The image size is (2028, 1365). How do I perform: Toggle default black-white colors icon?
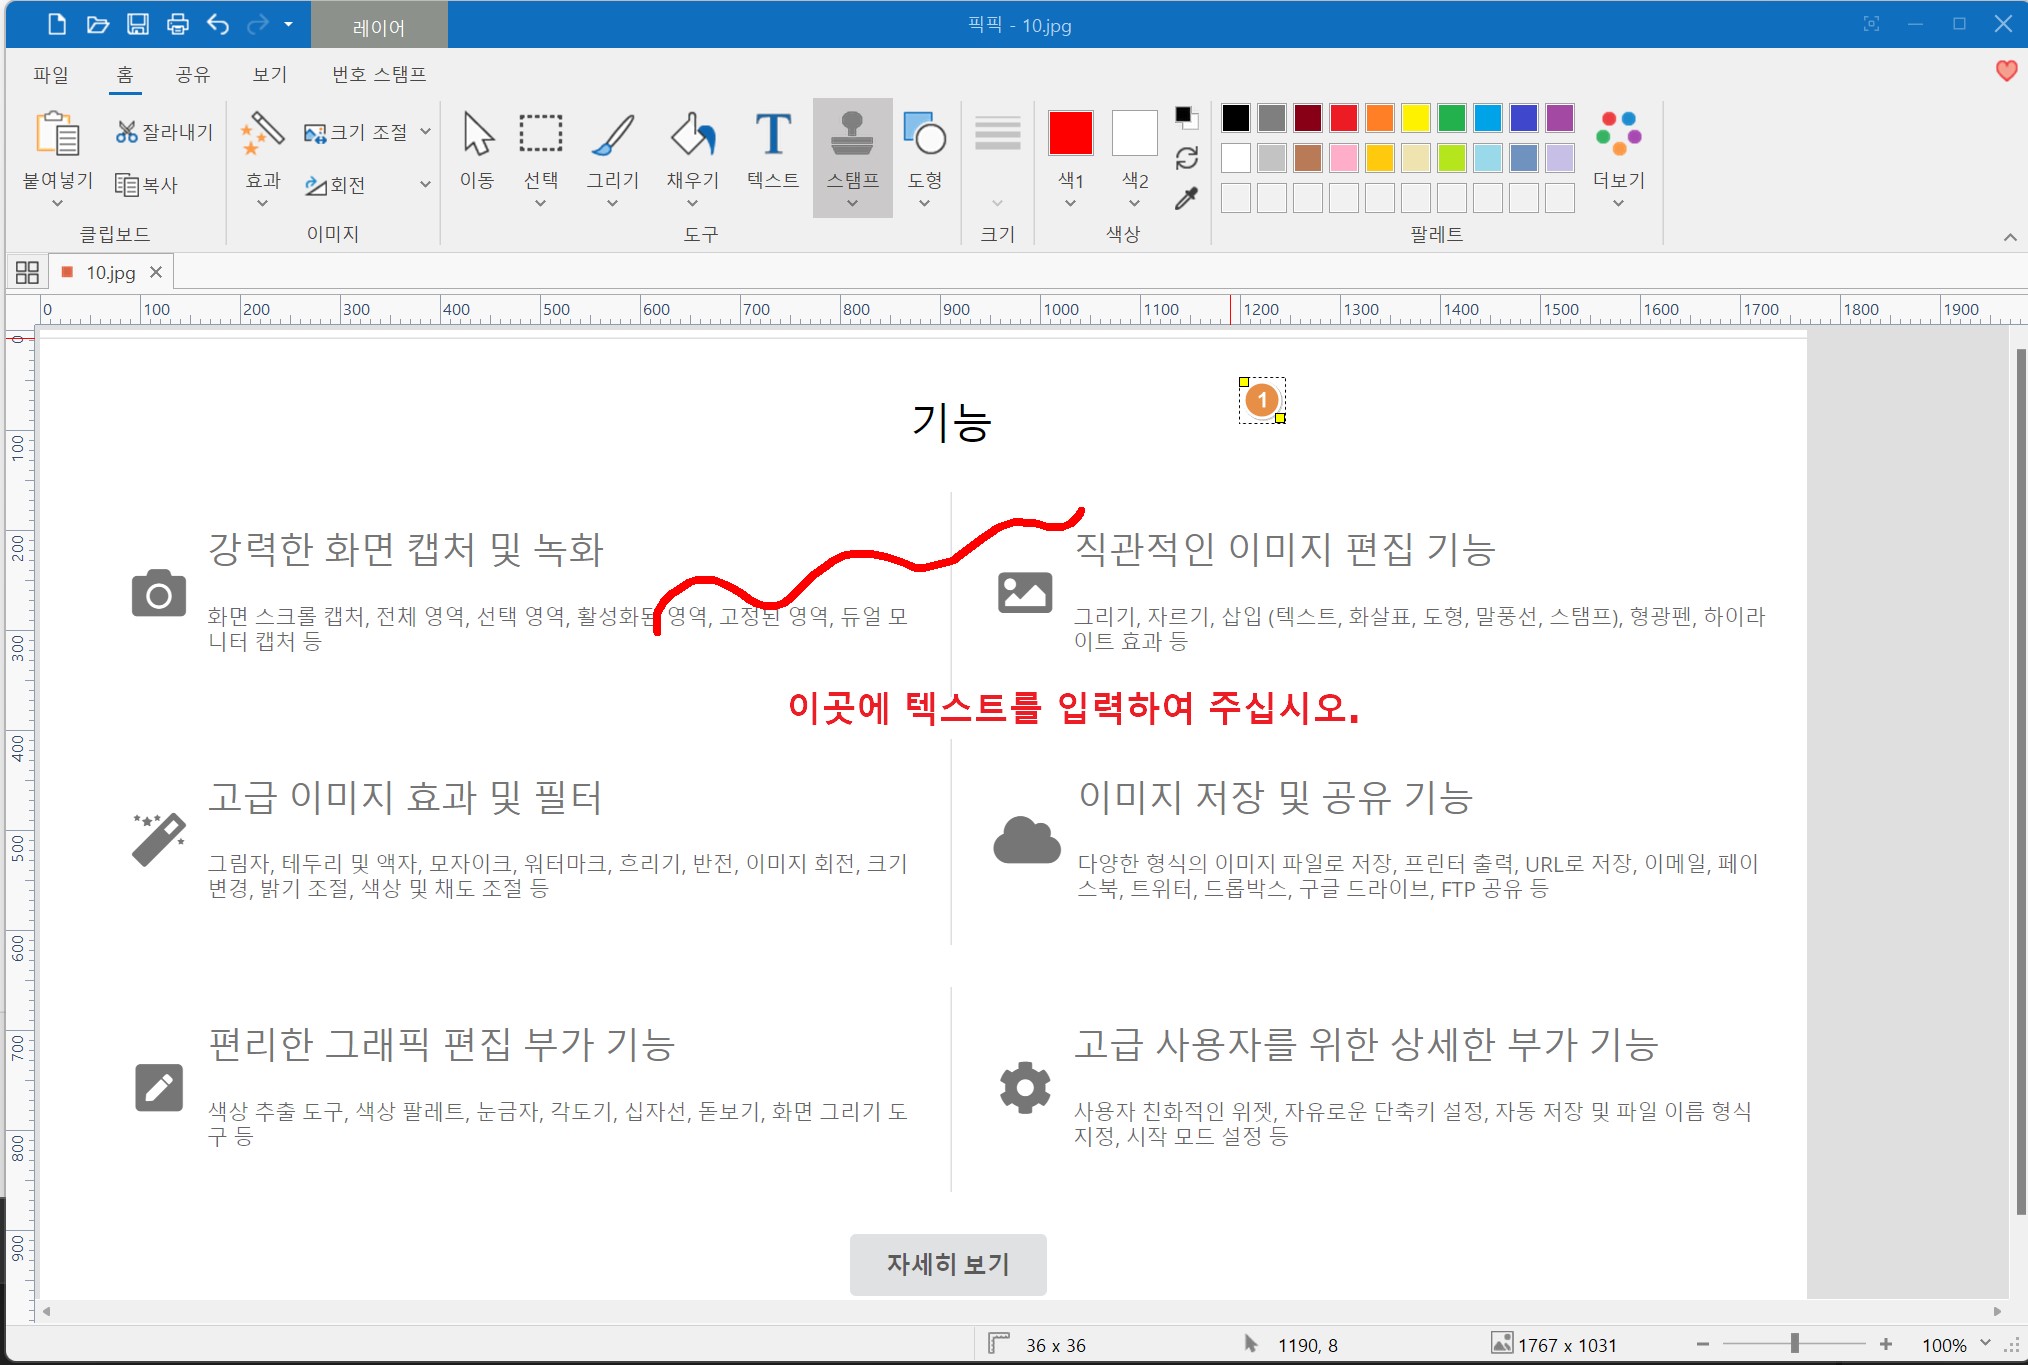pyautogui.click(x=1186, y=117)
